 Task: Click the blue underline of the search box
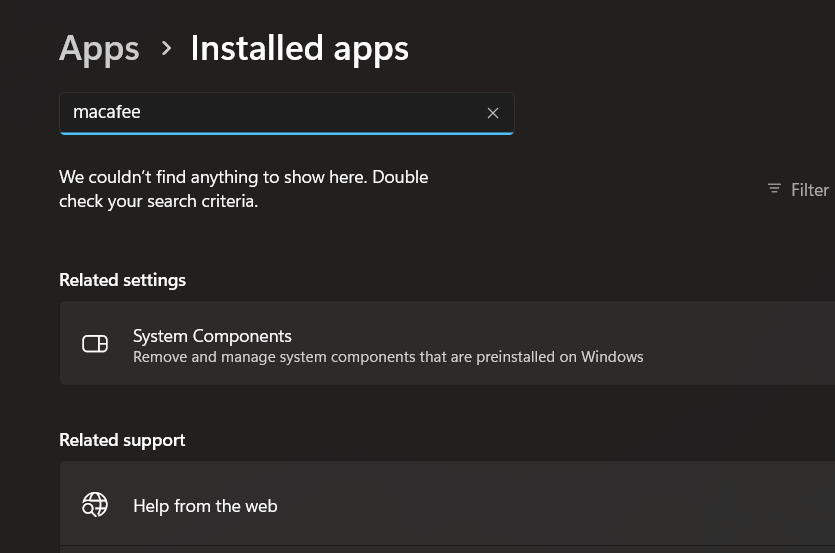click(286, 132)
